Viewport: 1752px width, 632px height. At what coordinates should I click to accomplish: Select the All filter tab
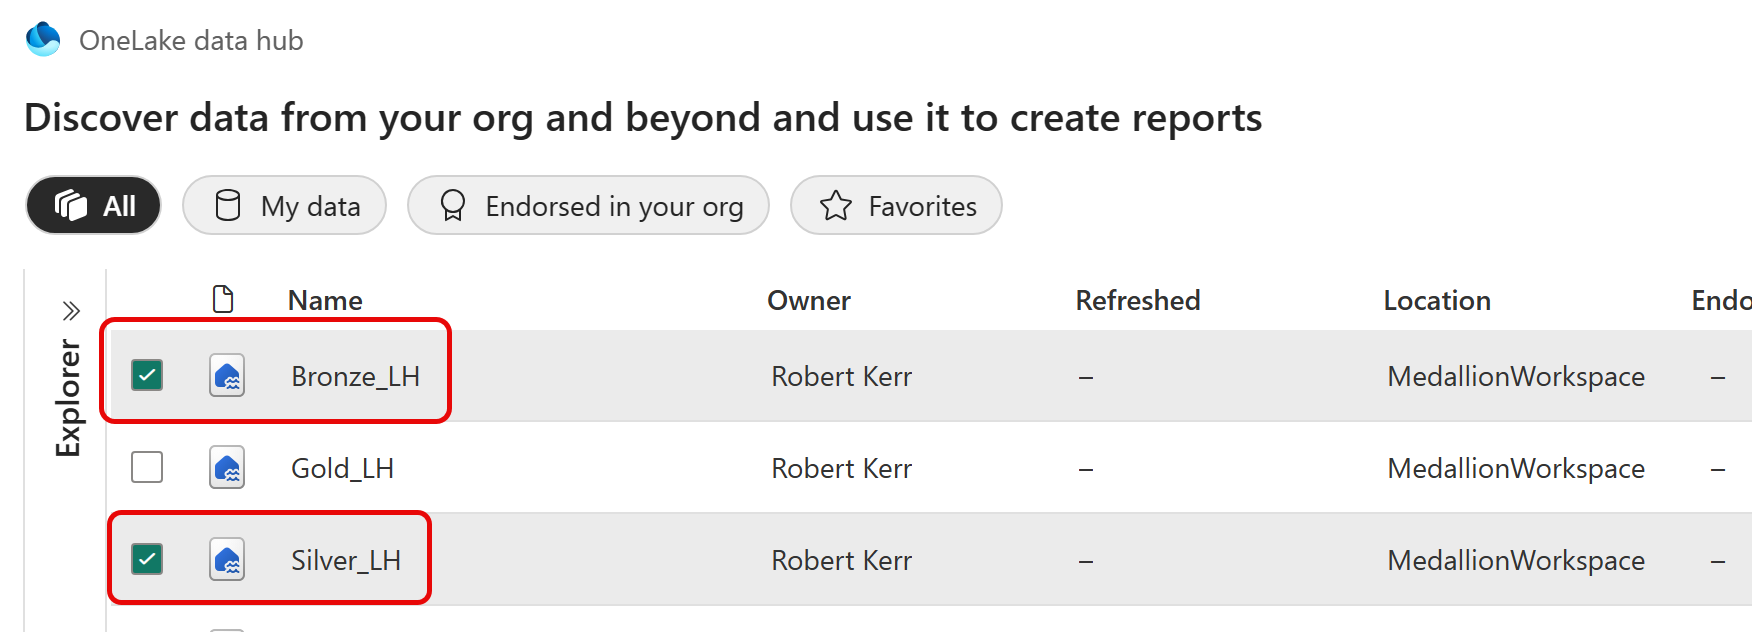94,206
